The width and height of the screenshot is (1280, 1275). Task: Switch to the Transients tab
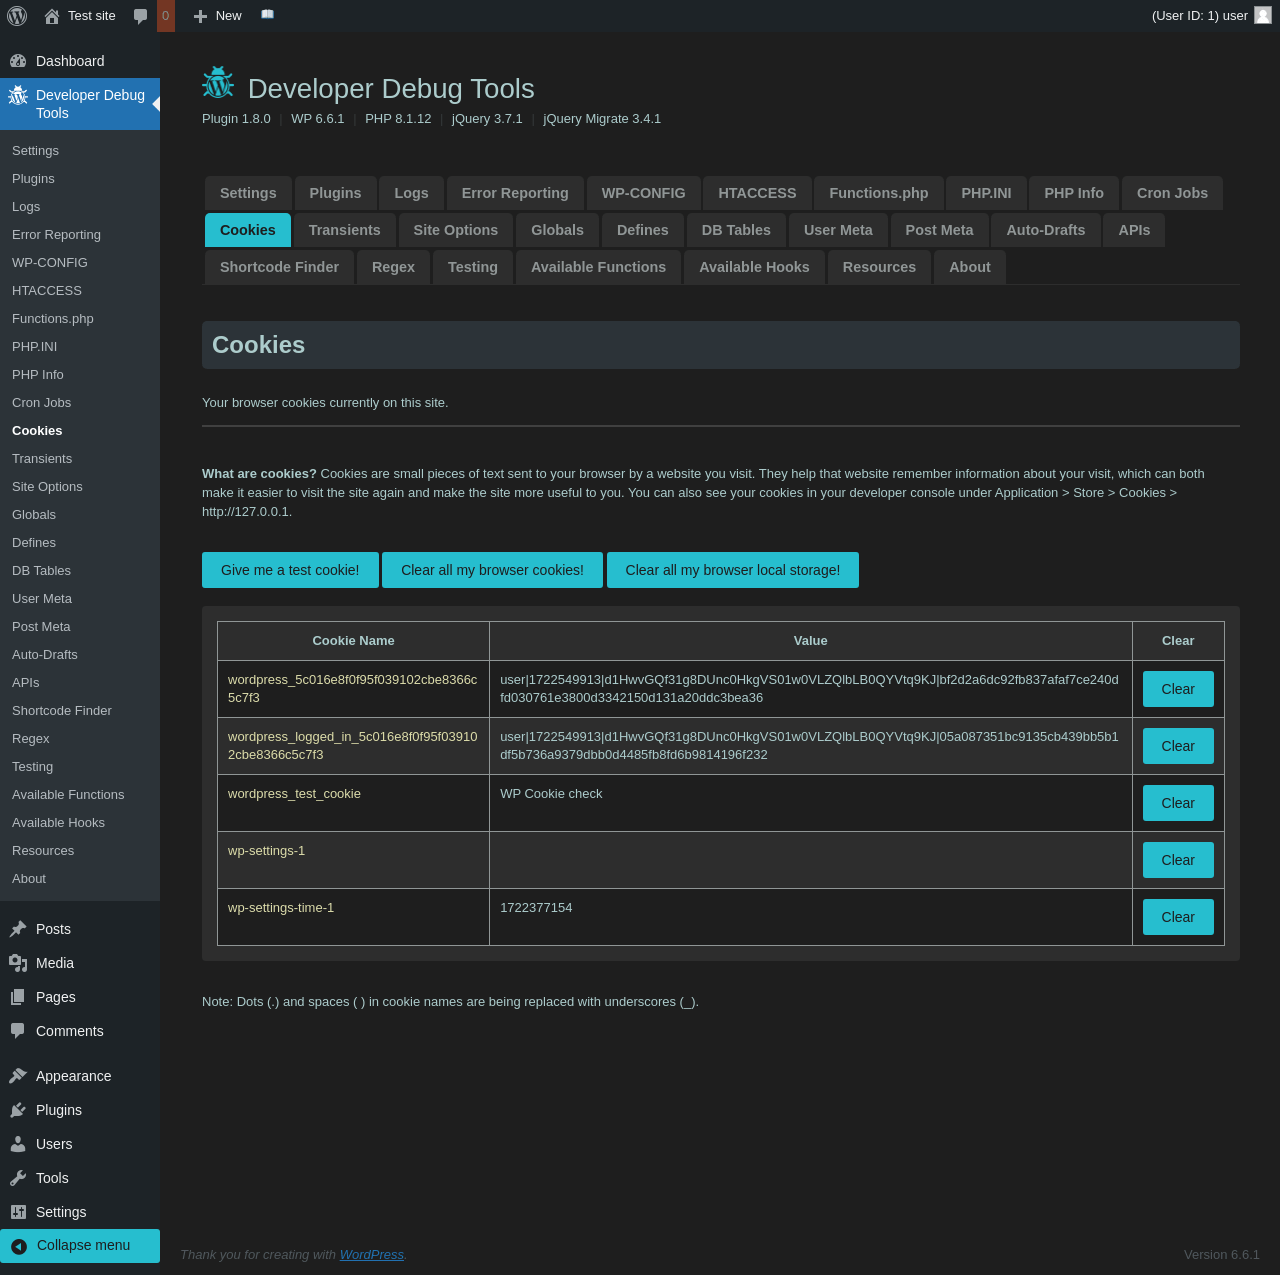344,230
